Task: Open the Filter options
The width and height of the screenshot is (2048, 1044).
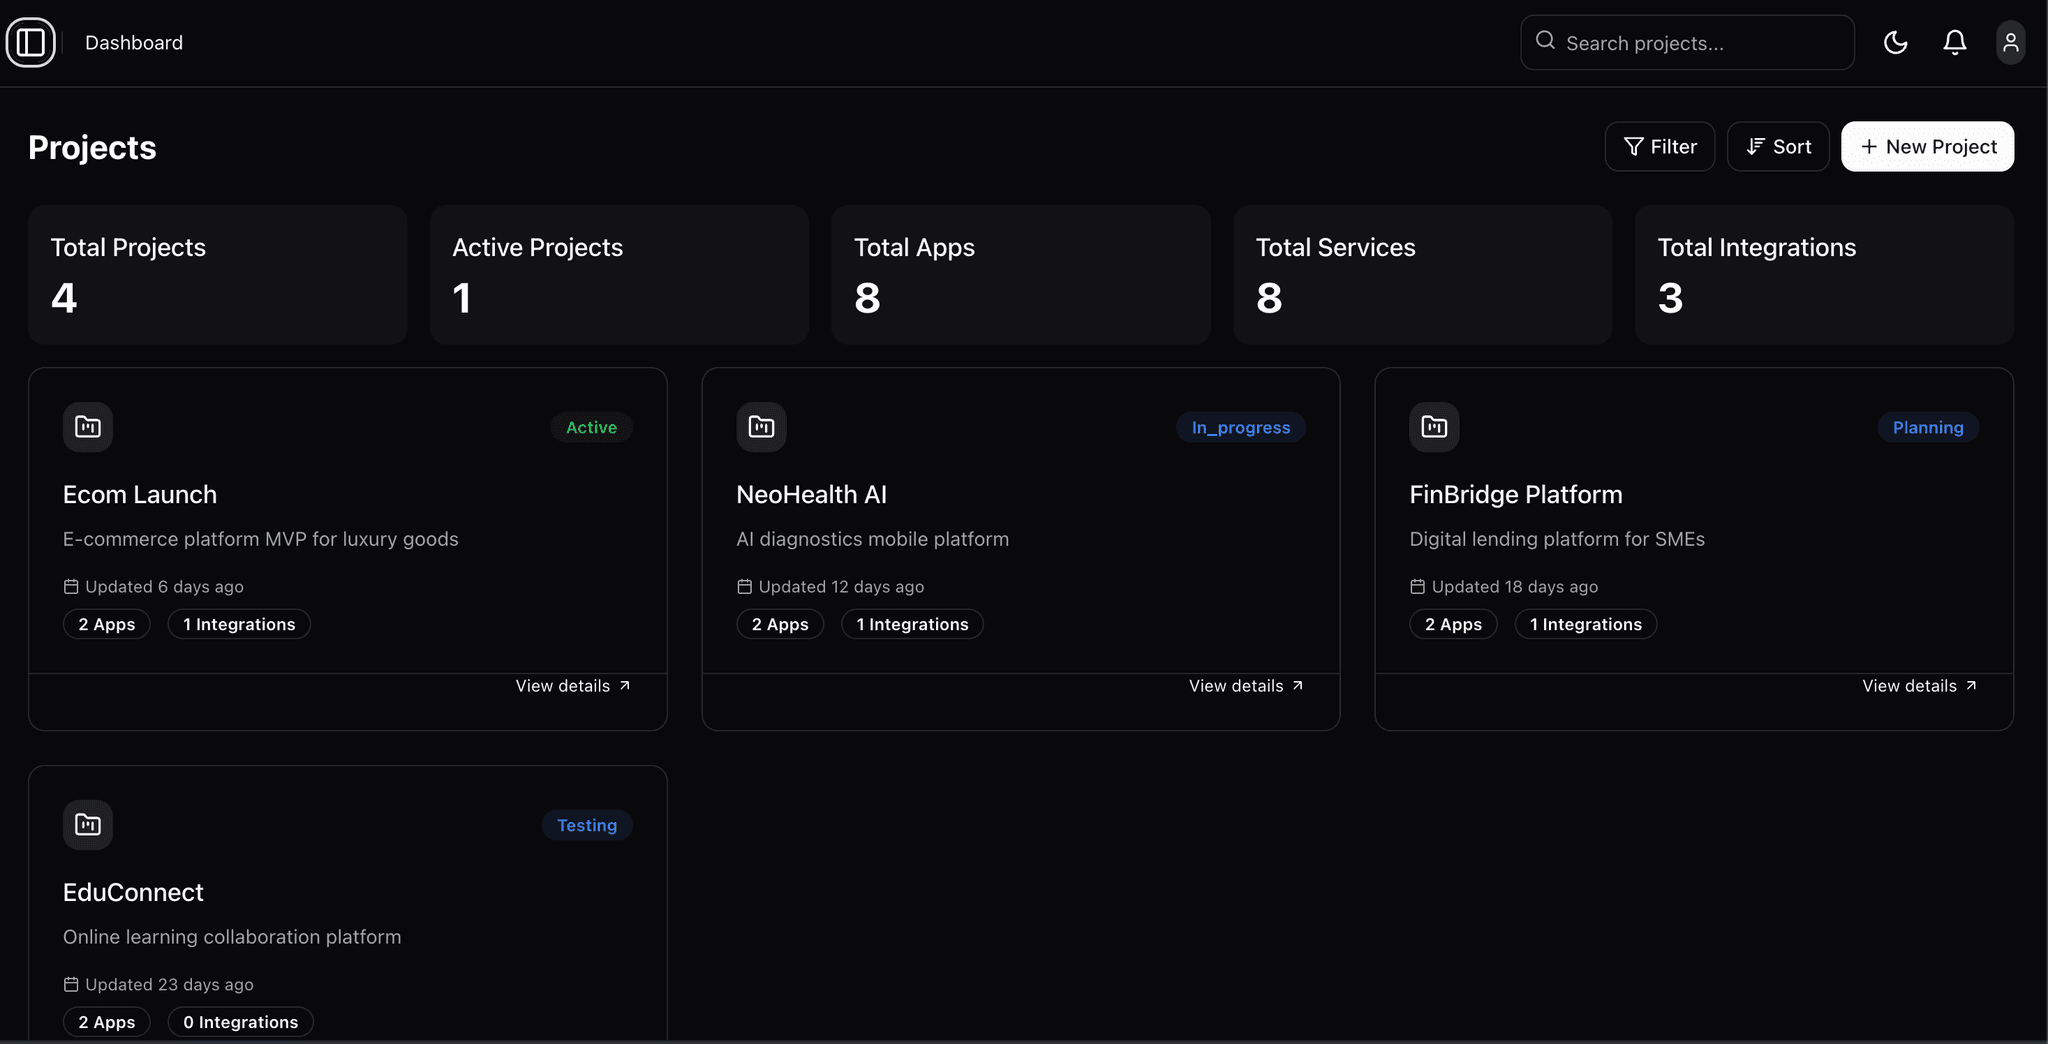Action: click(x=1660, y=146)
